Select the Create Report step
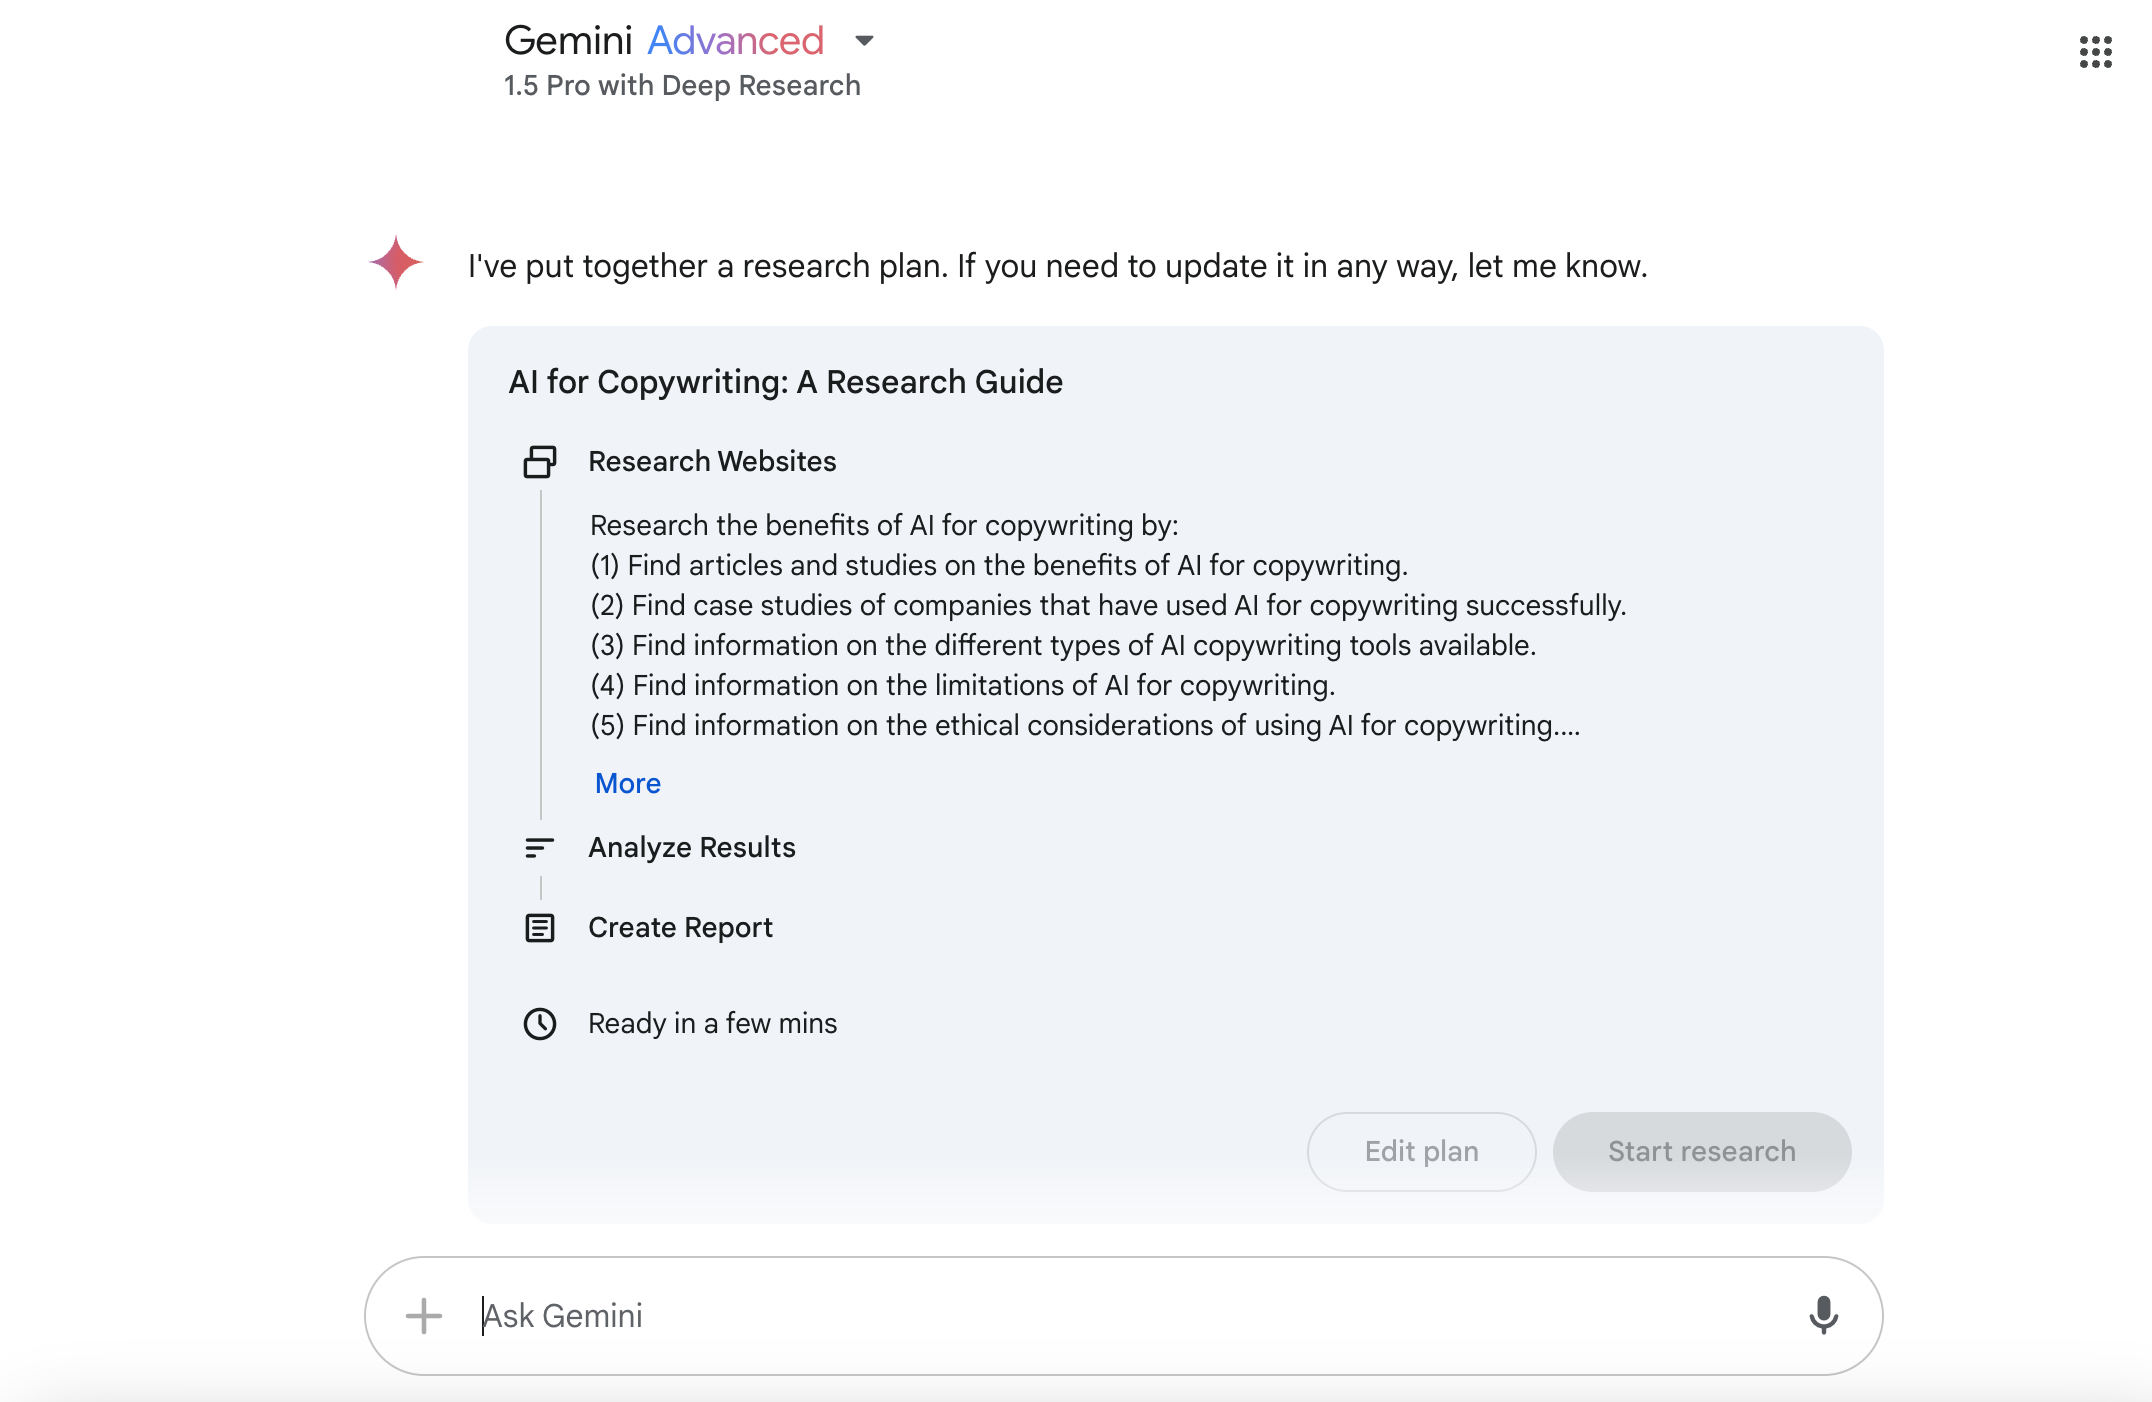Screen dimensions: 2152x1402 point(680,928)
